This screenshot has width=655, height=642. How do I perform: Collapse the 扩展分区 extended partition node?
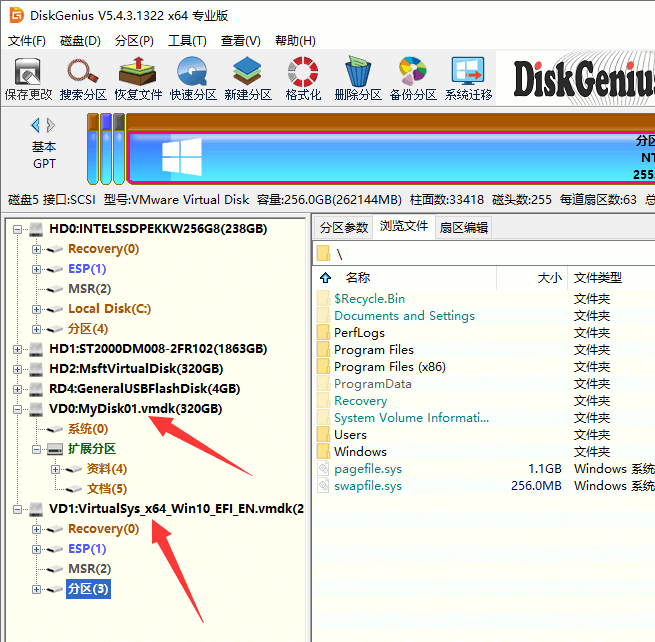[36, 449]
